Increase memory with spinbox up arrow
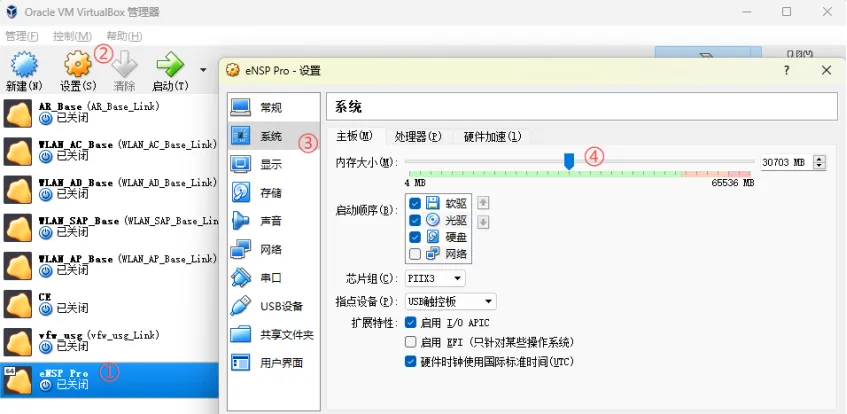 pos(819,159)
